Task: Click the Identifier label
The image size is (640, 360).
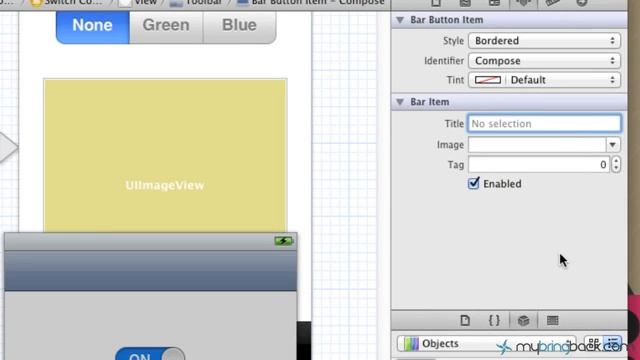Action: [x=444, y=61]
